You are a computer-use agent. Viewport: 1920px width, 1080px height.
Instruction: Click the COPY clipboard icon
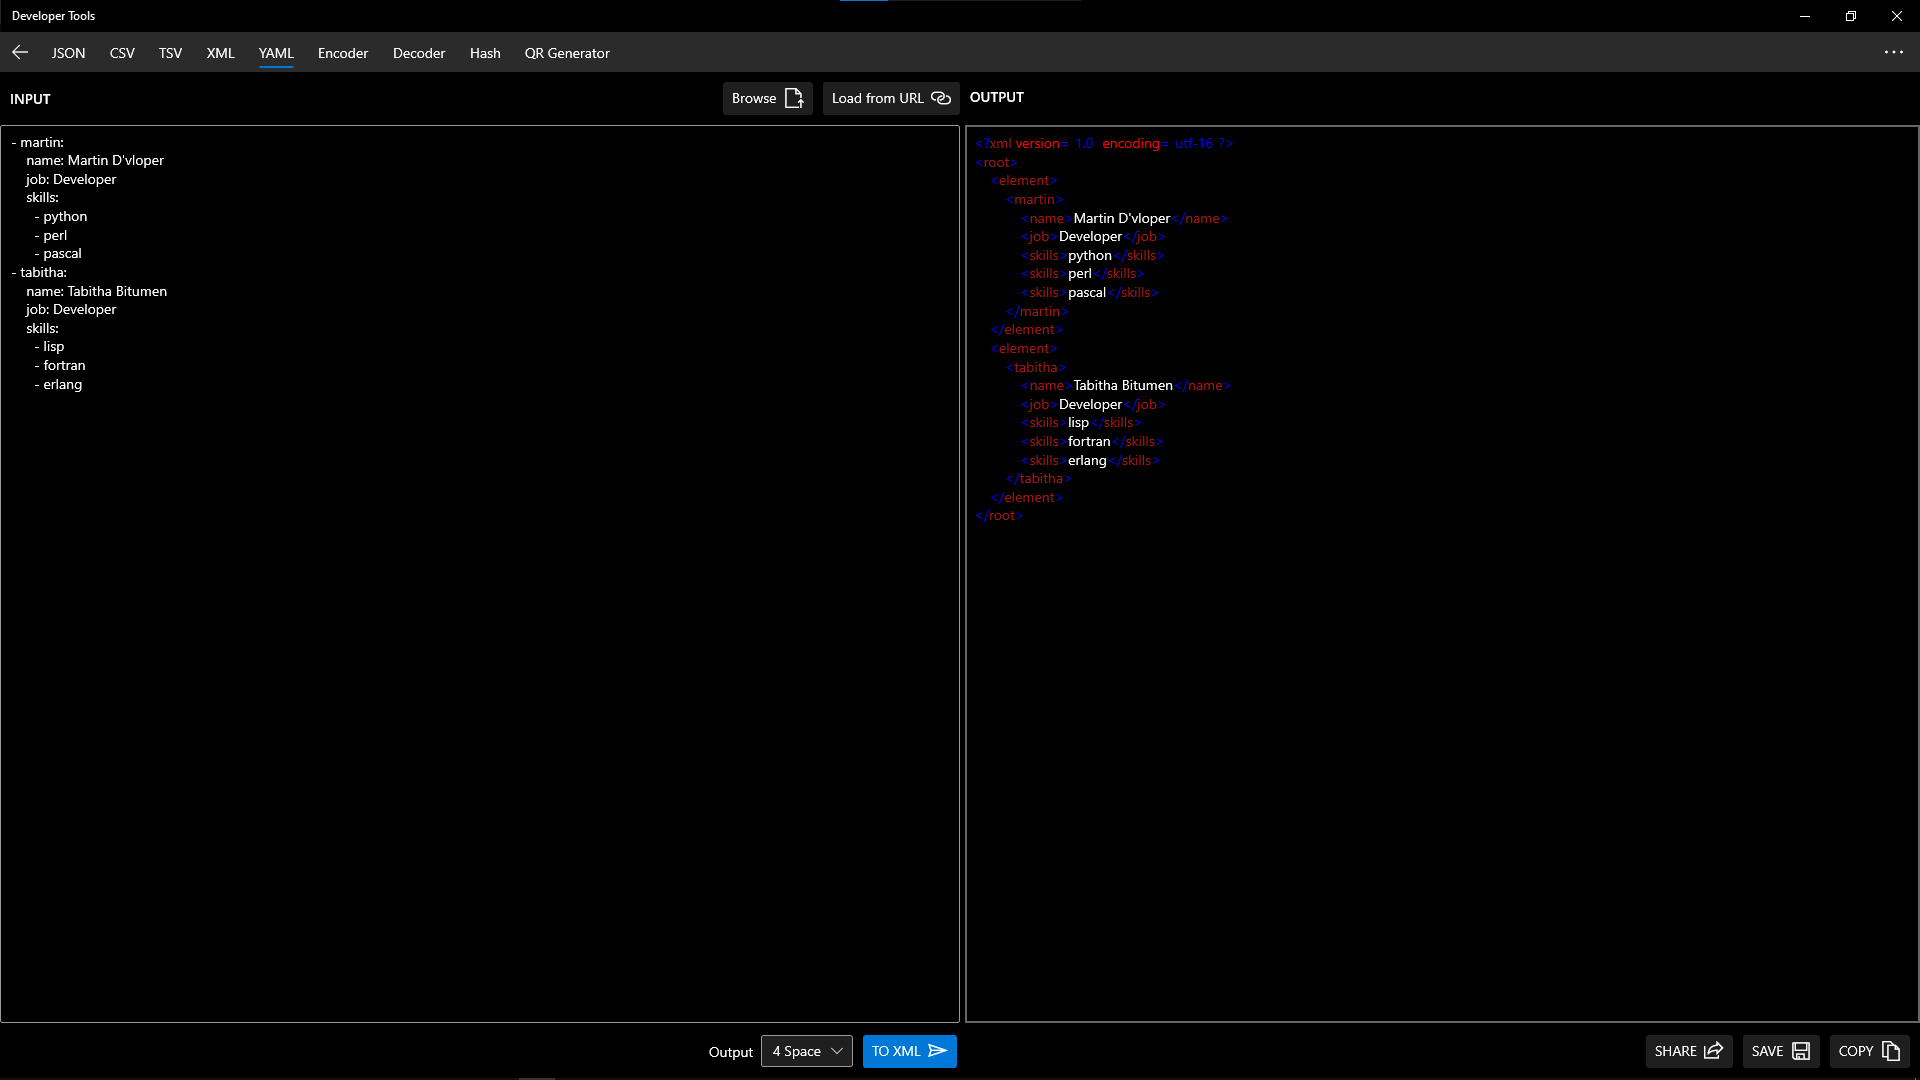(x=1890, y=1051)
